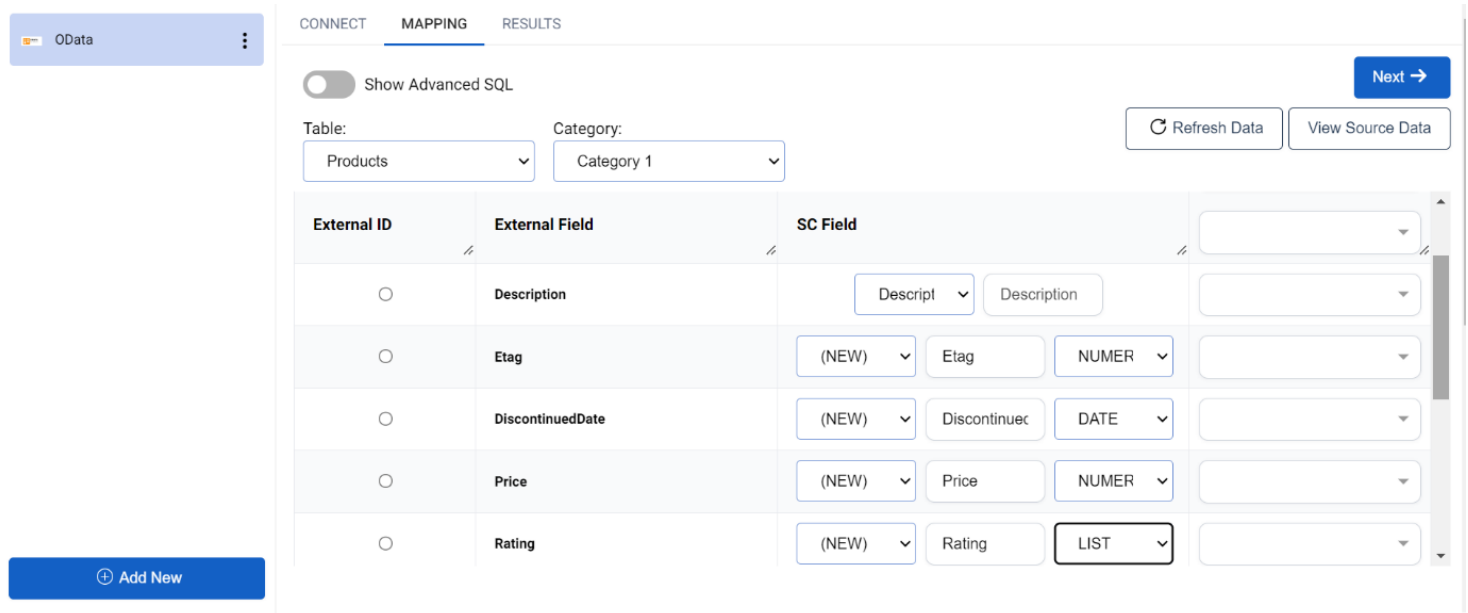Screen dimensions: 1468x613
Task: Select the radio button on the Rating row
Action: [385, 543]
